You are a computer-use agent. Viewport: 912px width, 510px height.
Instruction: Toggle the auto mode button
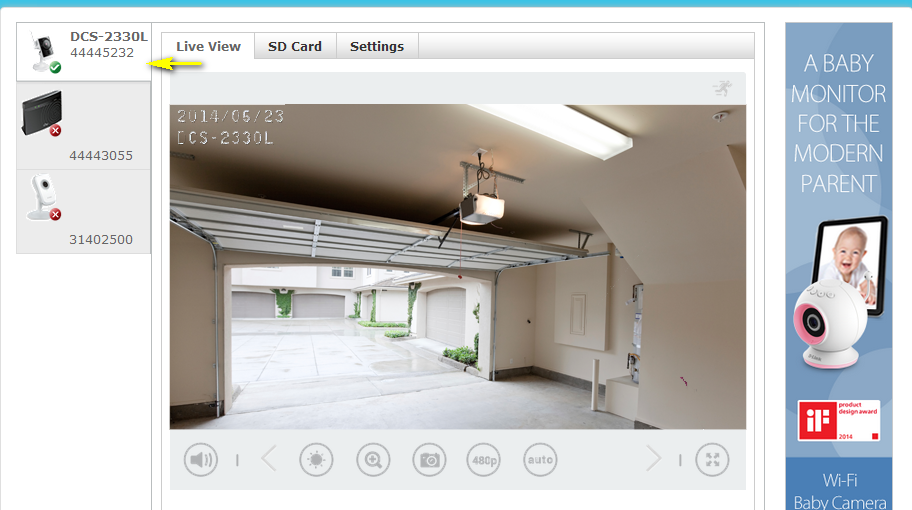540,460
